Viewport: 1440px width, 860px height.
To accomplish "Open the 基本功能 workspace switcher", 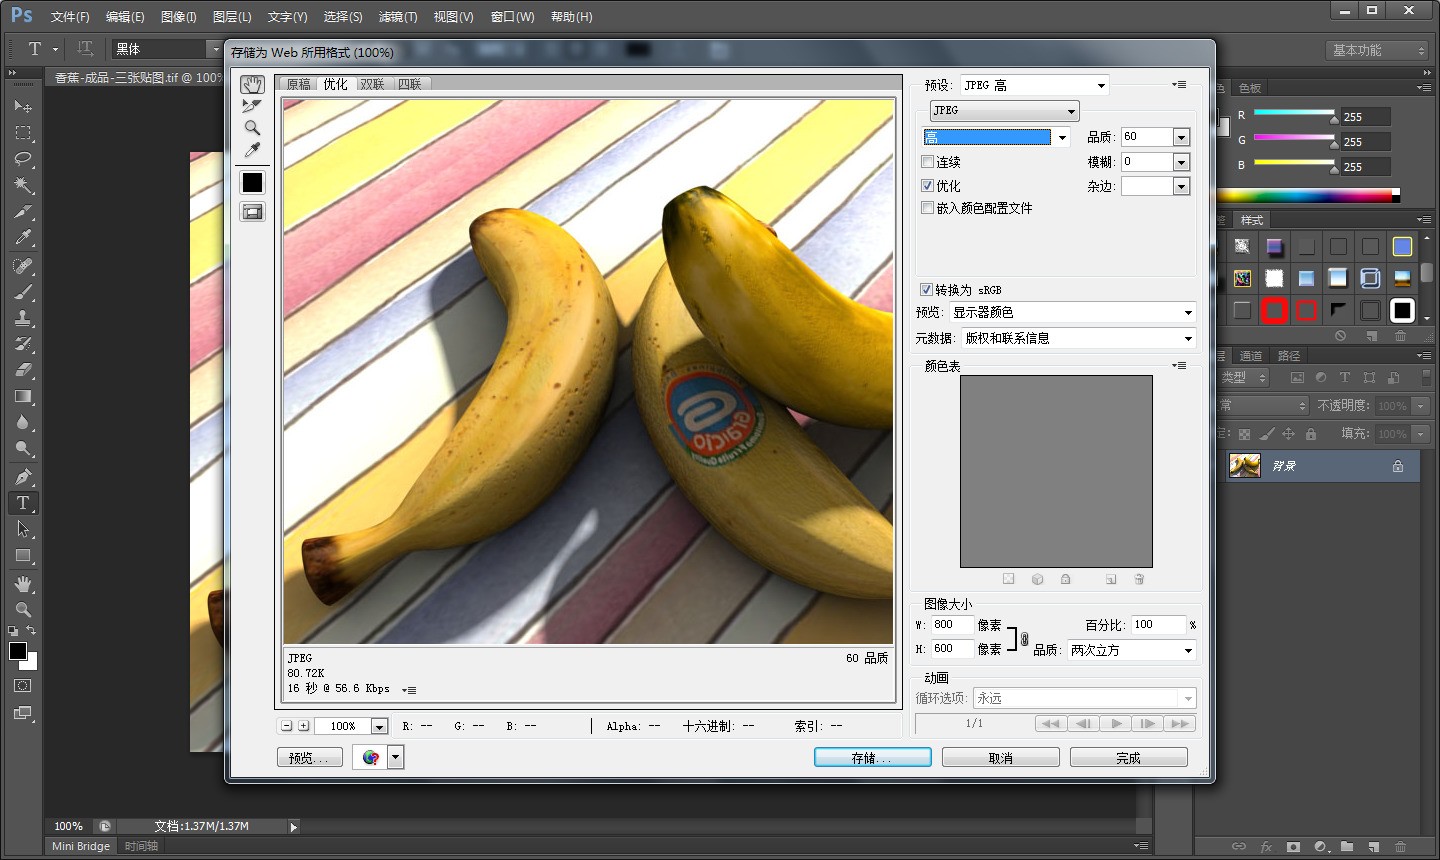I will pos(1378,50).
